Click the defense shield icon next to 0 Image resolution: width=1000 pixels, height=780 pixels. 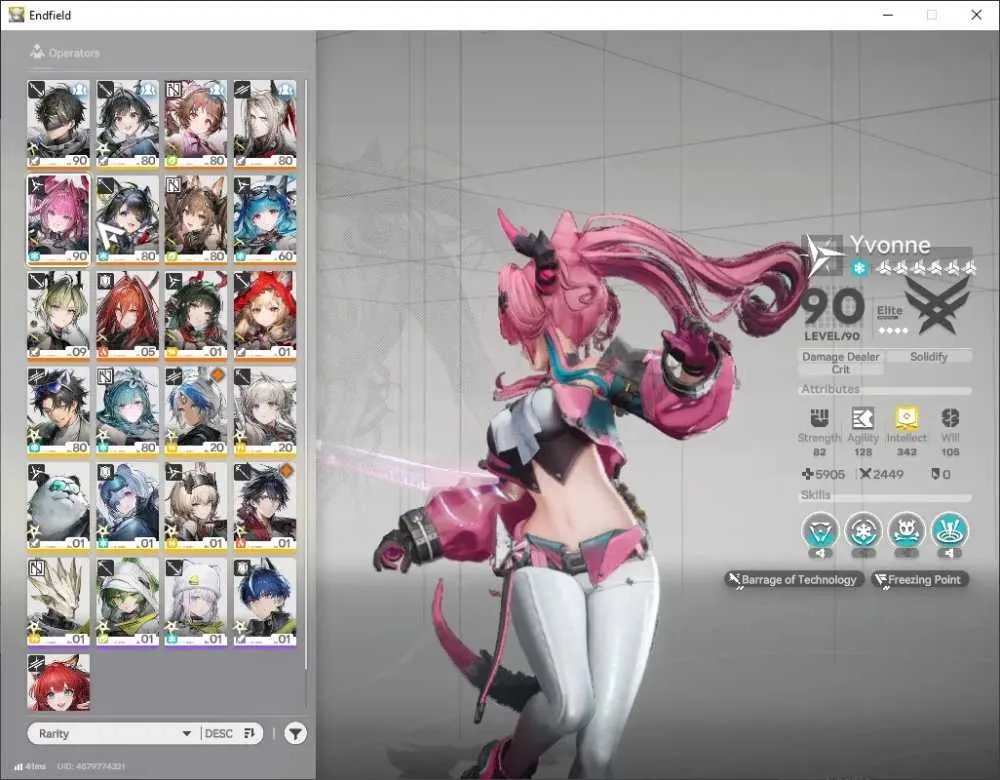click(x=934, y=474)
